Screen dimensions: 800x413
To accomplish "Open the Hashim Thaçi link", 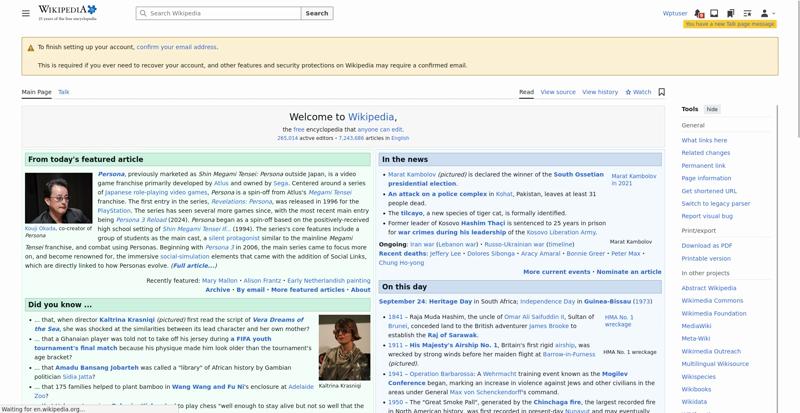I will coord(483,223).
